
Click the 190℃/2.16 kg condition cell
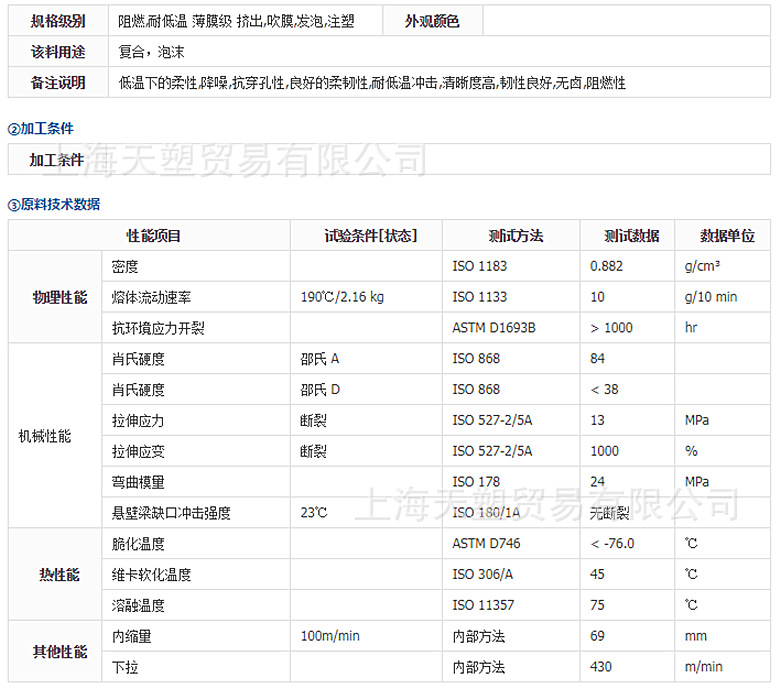[x=367, y=297]
